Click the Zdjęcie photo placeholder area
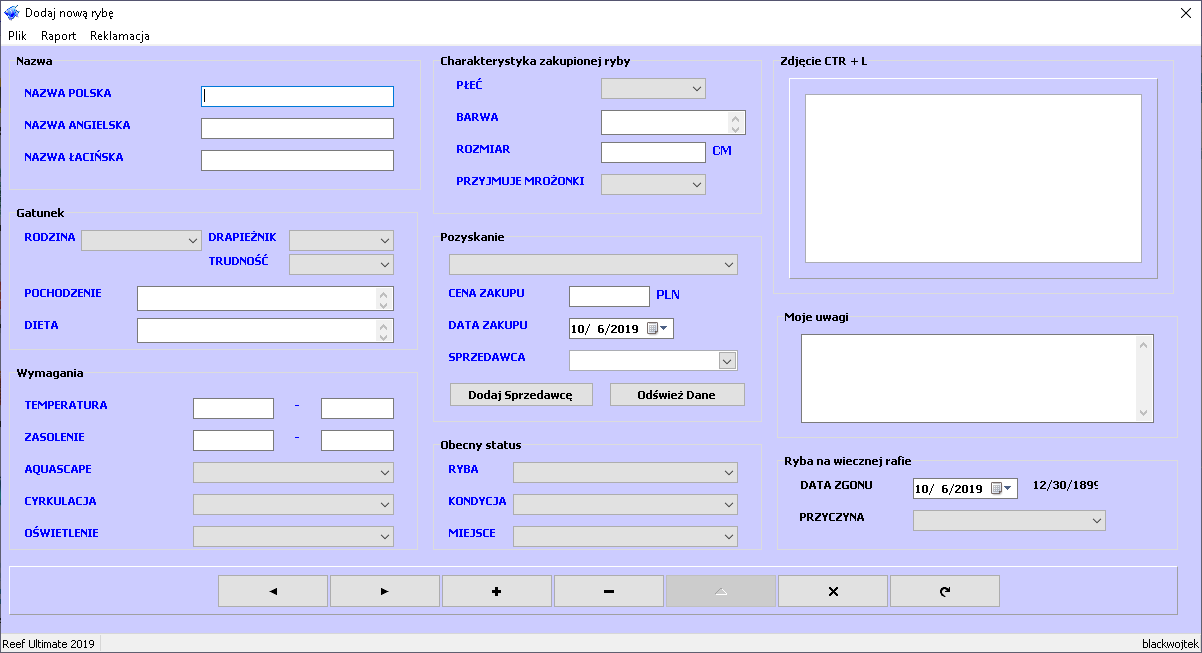Image resolution: width=1202 pixels, height=653 pixels. (973, 179)
